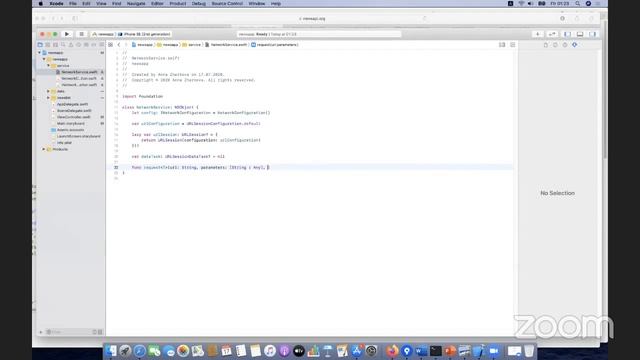Show the Attributes inspector blue tab
Viewport: 640px width, 360px height.
pyautogui.click(x=574, y=45)
